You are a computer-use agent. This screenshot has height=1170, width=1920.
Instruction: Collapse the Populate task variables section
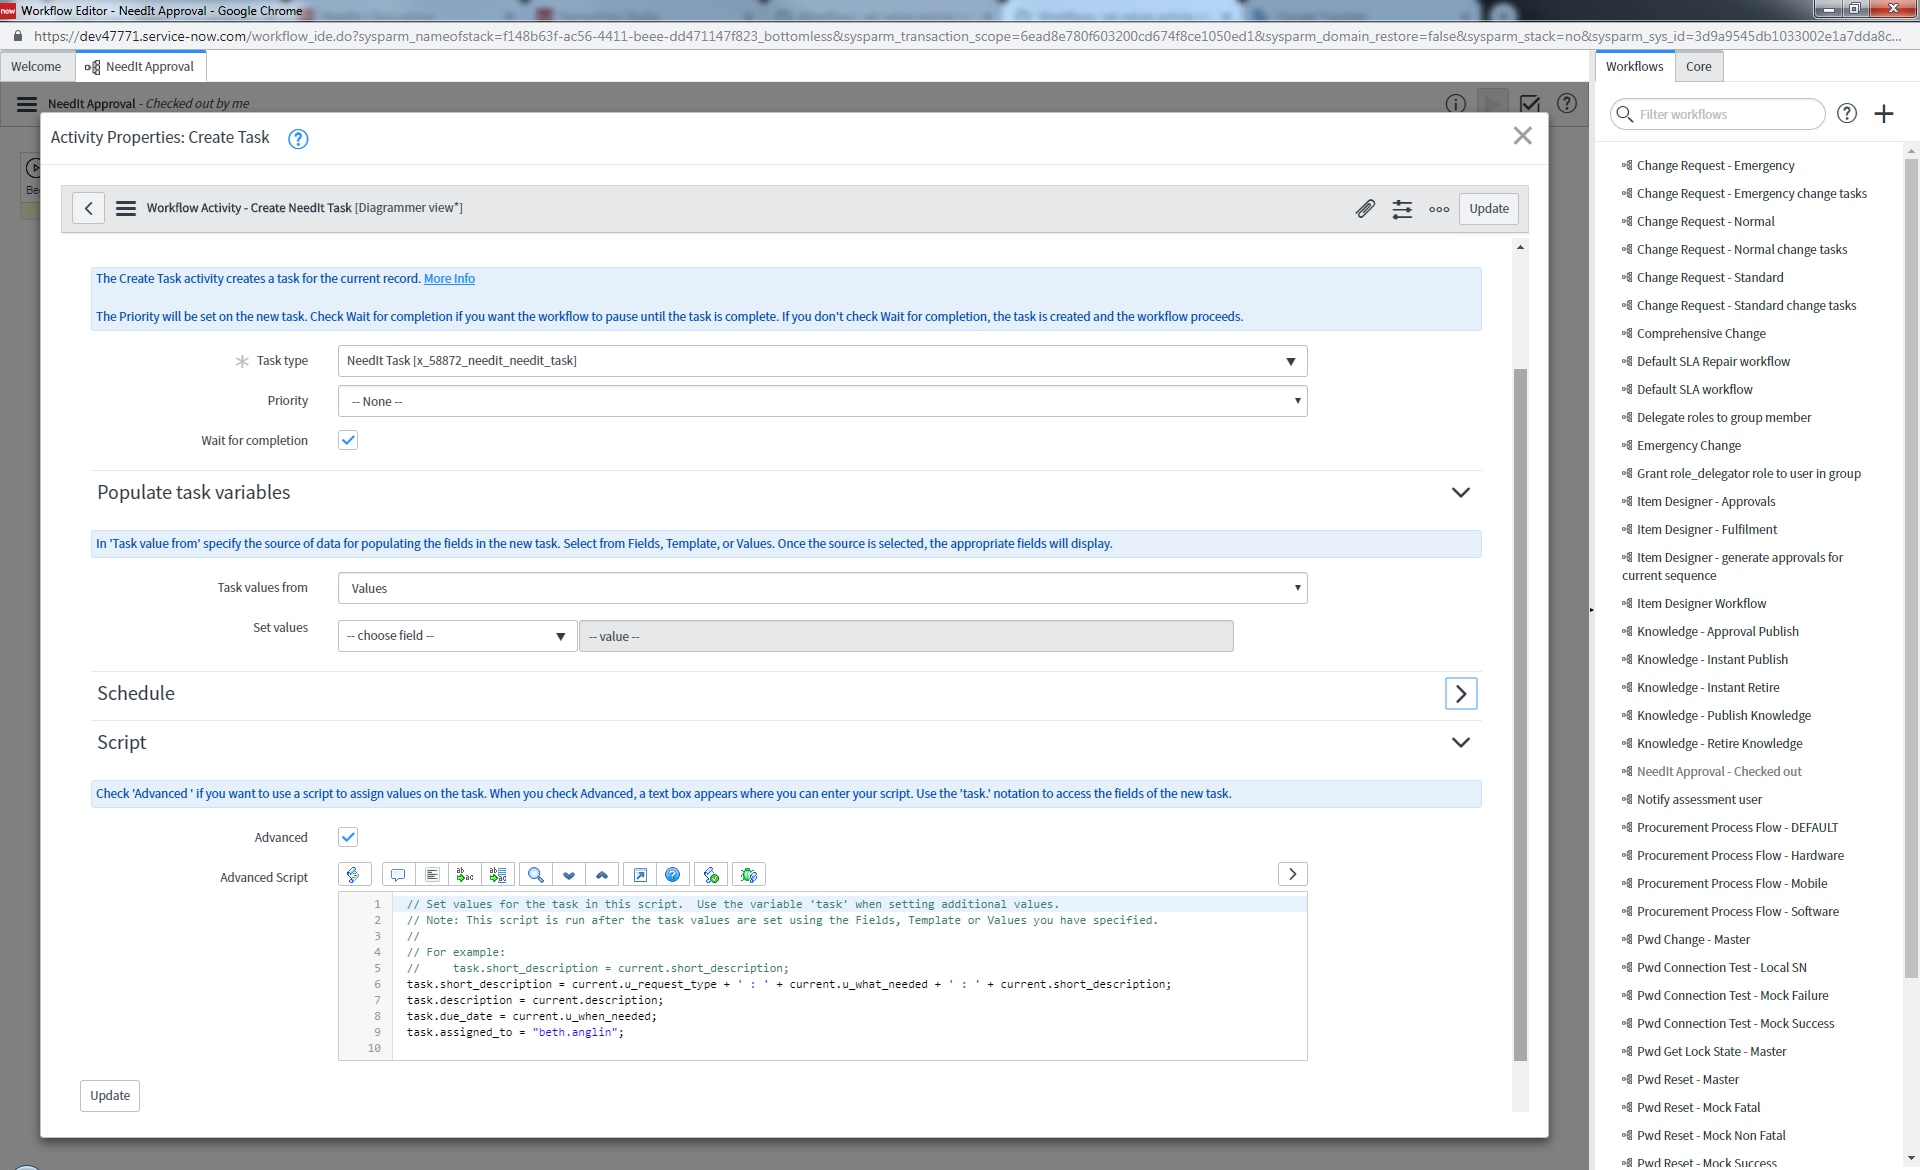[x=1460, y=492]
